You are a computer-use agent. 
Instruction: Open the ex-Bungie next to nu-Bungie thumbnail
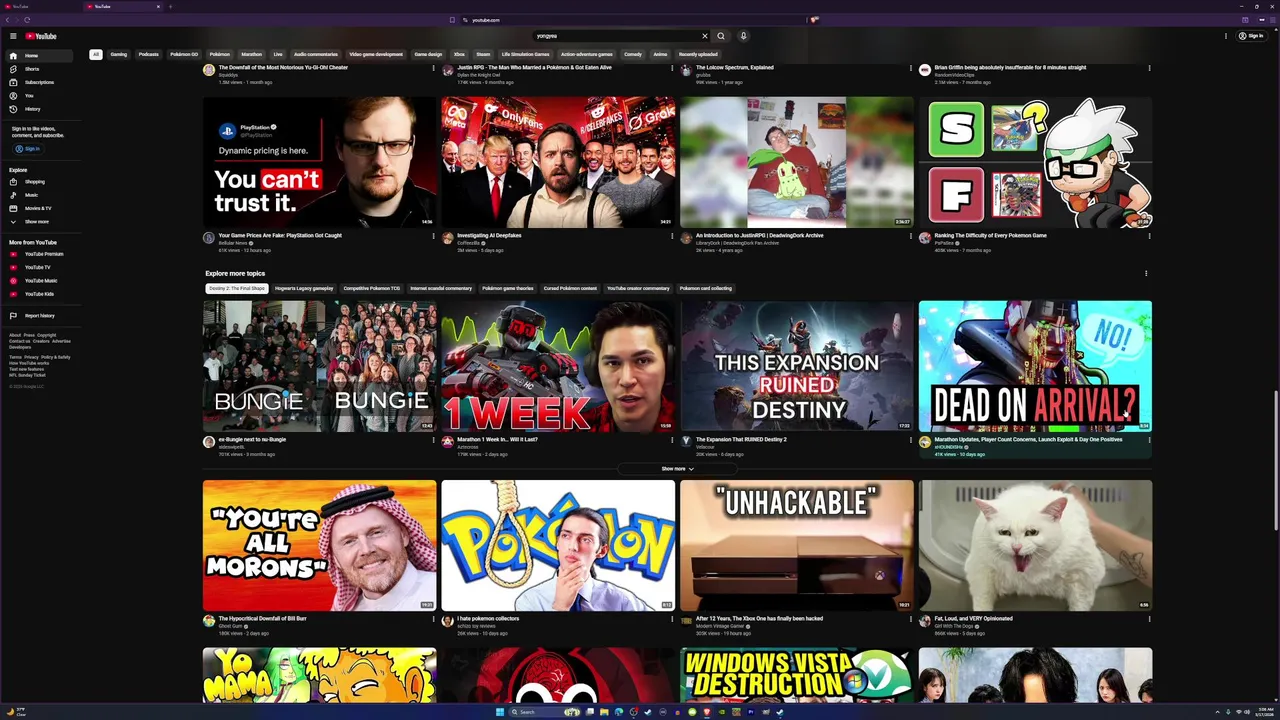point(320,366)
